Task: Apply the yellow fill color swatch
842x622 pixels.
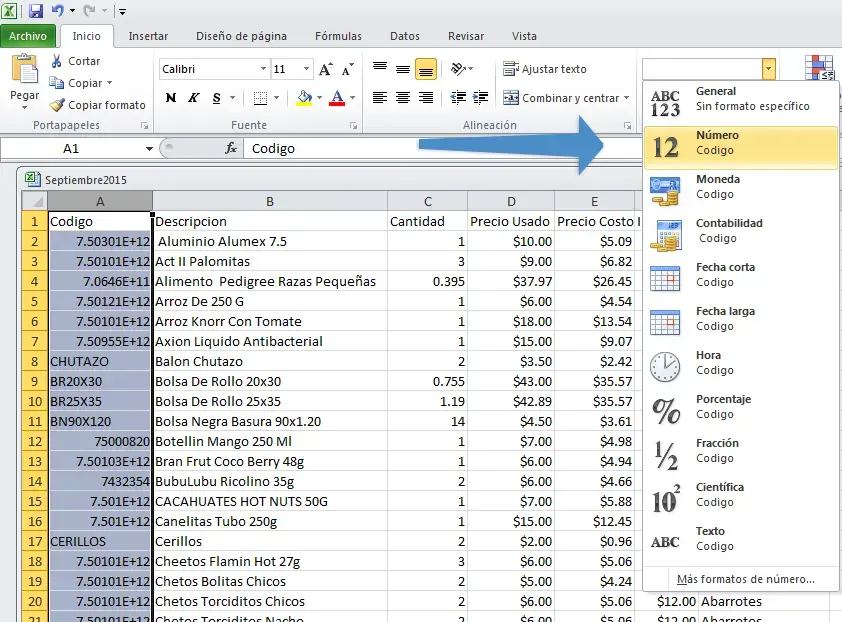Action: tap(304, 98)
